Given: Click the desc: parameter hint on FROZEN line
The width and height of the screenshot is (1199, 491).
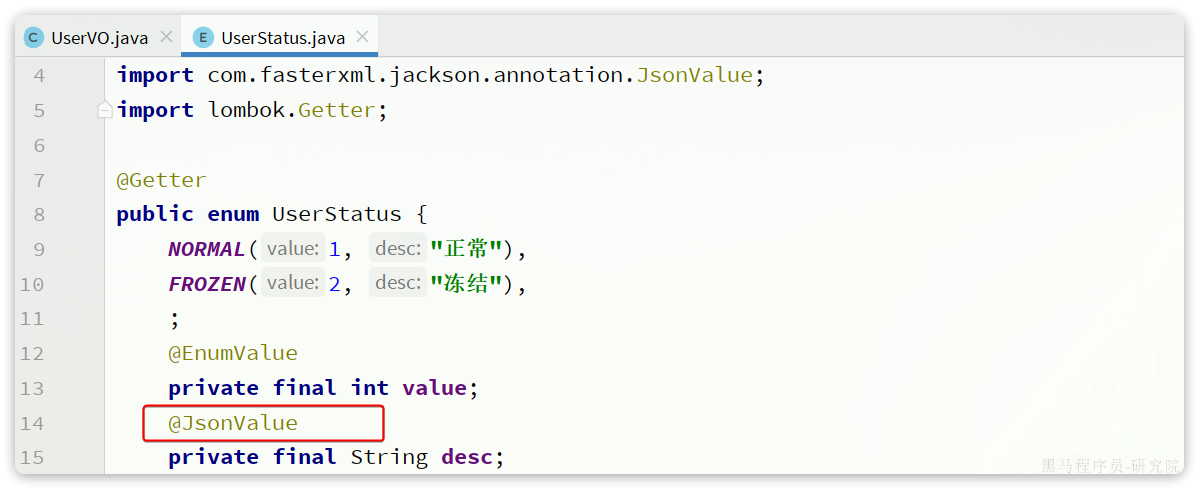Looking at the screenshot, I should click(x=398, y=283).
